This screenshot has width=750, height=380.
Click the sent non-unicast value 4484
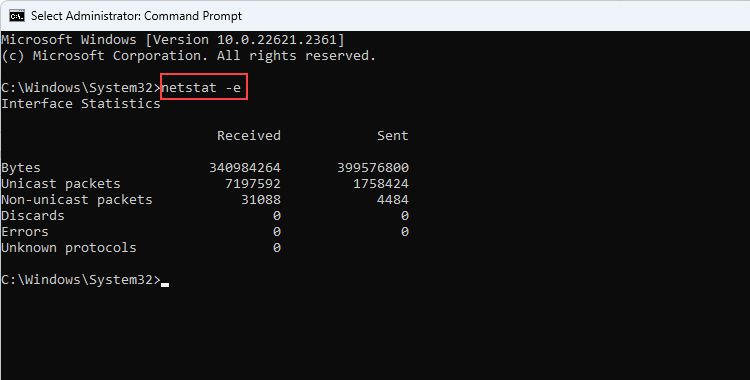point(393,200)
